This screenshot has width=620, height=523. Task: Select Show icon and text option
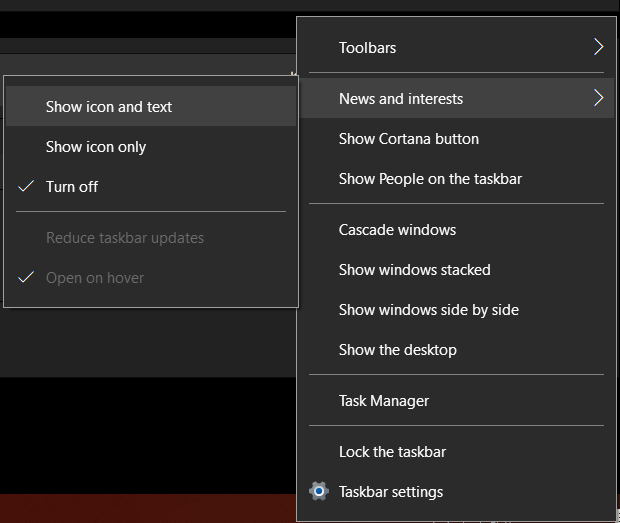(x=109, y=107)
